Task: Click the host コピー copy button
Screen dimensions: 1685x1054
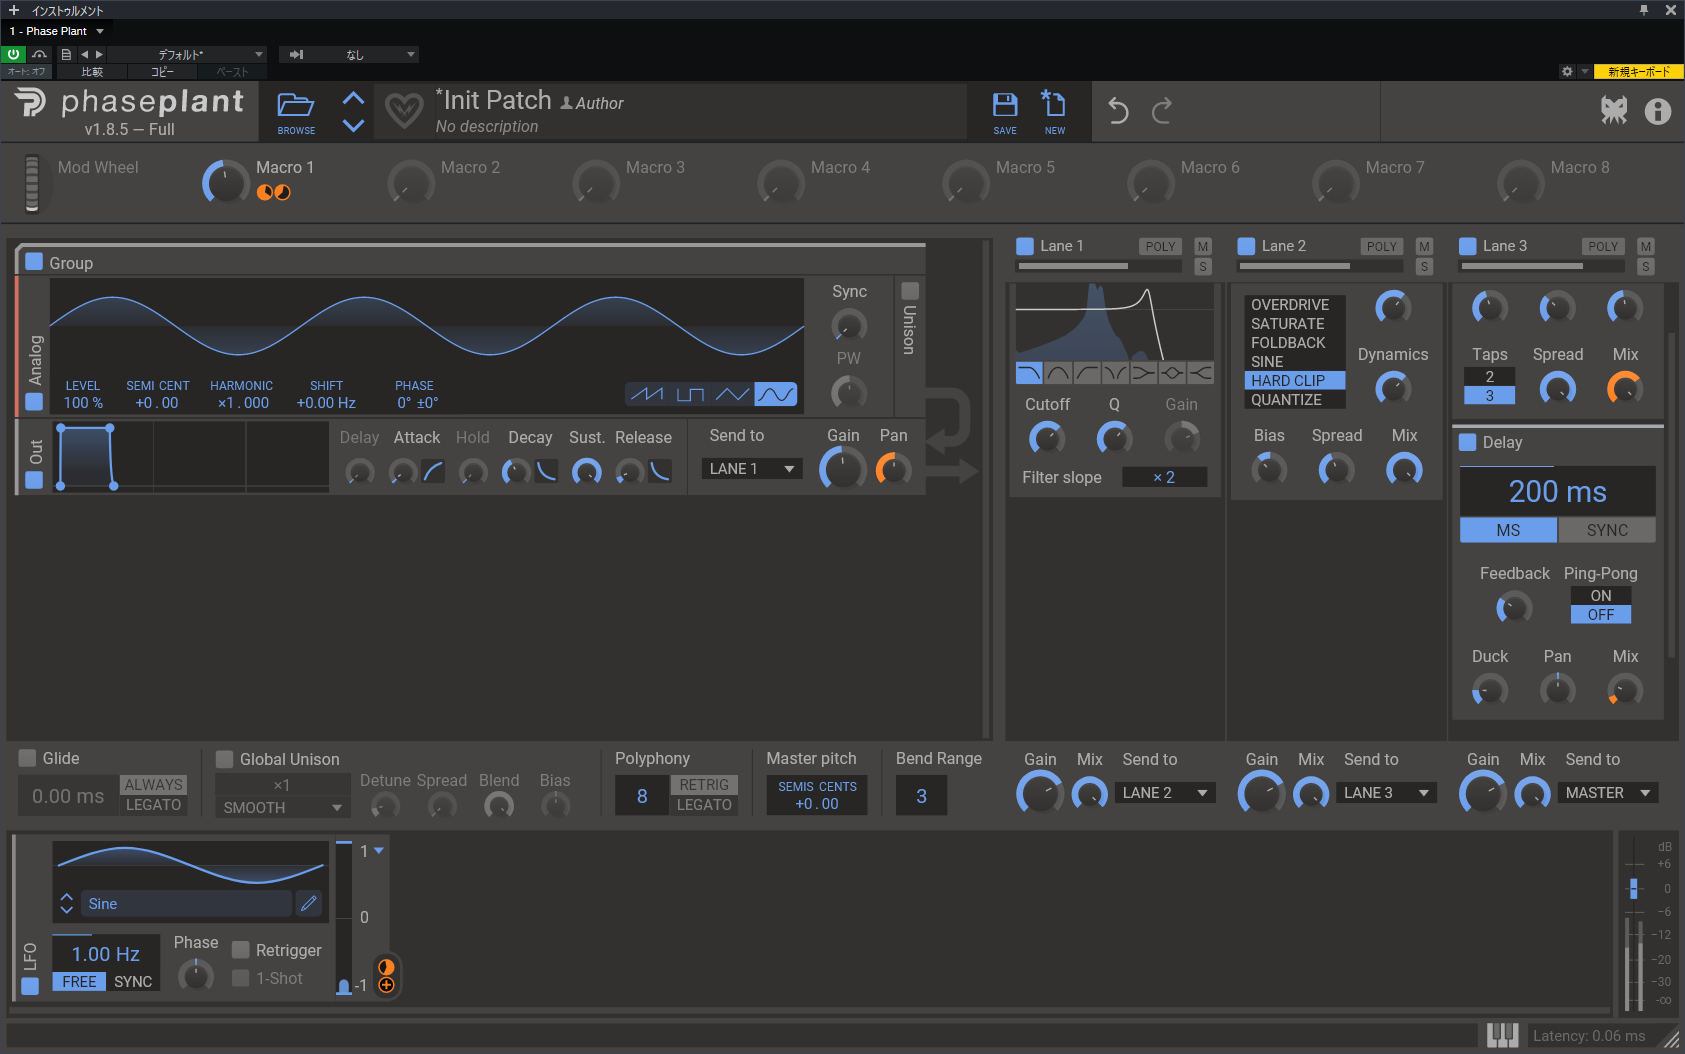Action: (x=162, y=72)
